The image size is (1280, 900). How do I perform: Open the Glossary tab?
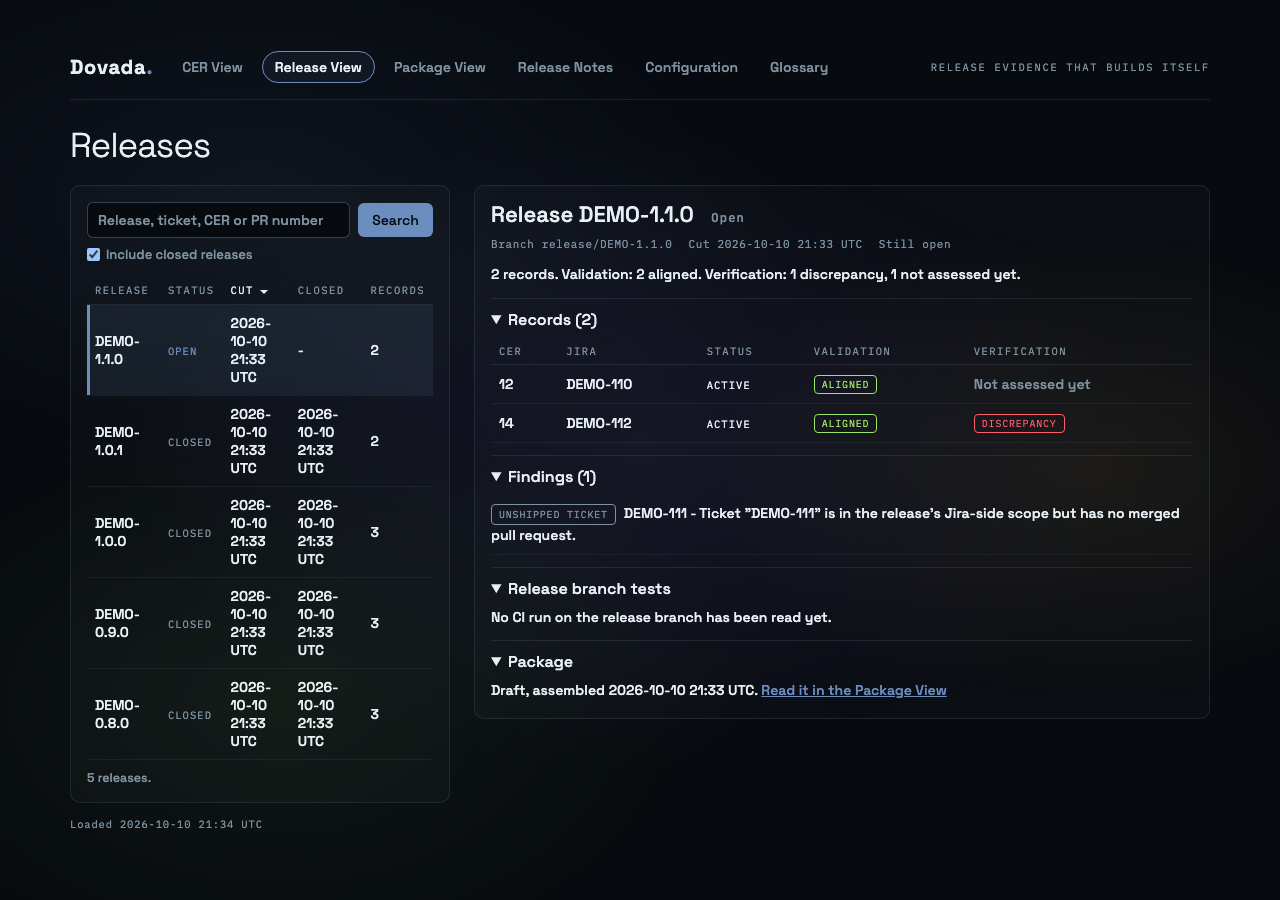click(x=799, y=67)
